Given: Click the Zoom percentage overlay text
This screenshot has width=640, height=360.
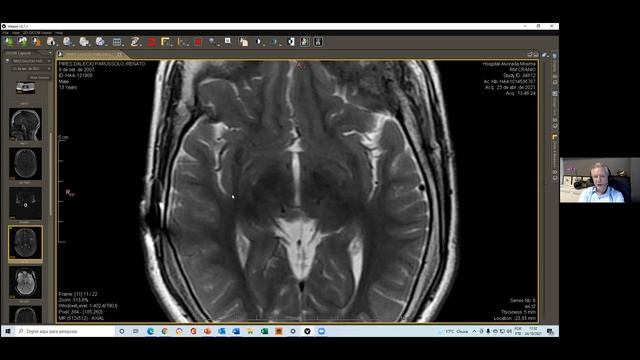Looking at the screenshot, I should tap(73, 300).
